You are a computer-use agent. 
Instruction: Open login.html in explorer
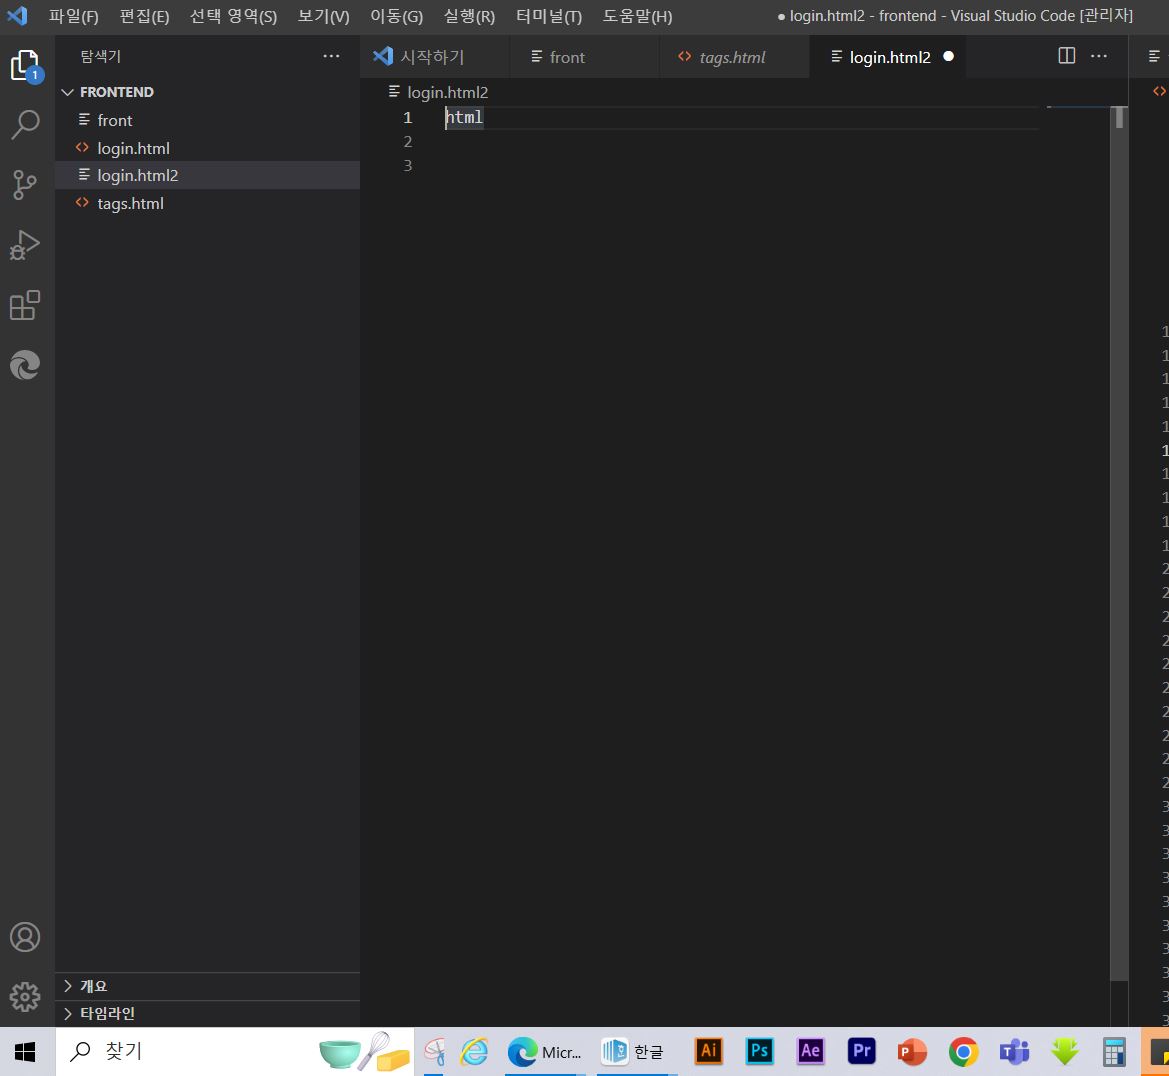(x=207, y=148)
